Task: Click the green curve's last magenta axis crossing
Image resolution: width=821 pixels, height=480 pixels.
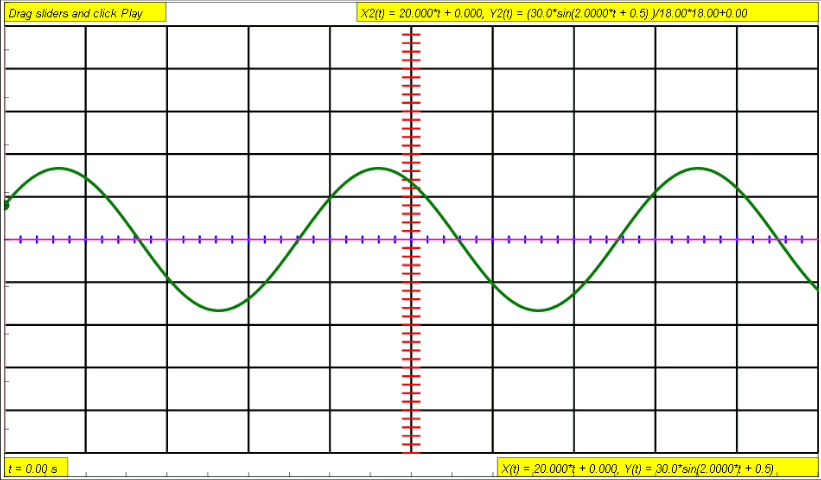Action: point(776,240)
